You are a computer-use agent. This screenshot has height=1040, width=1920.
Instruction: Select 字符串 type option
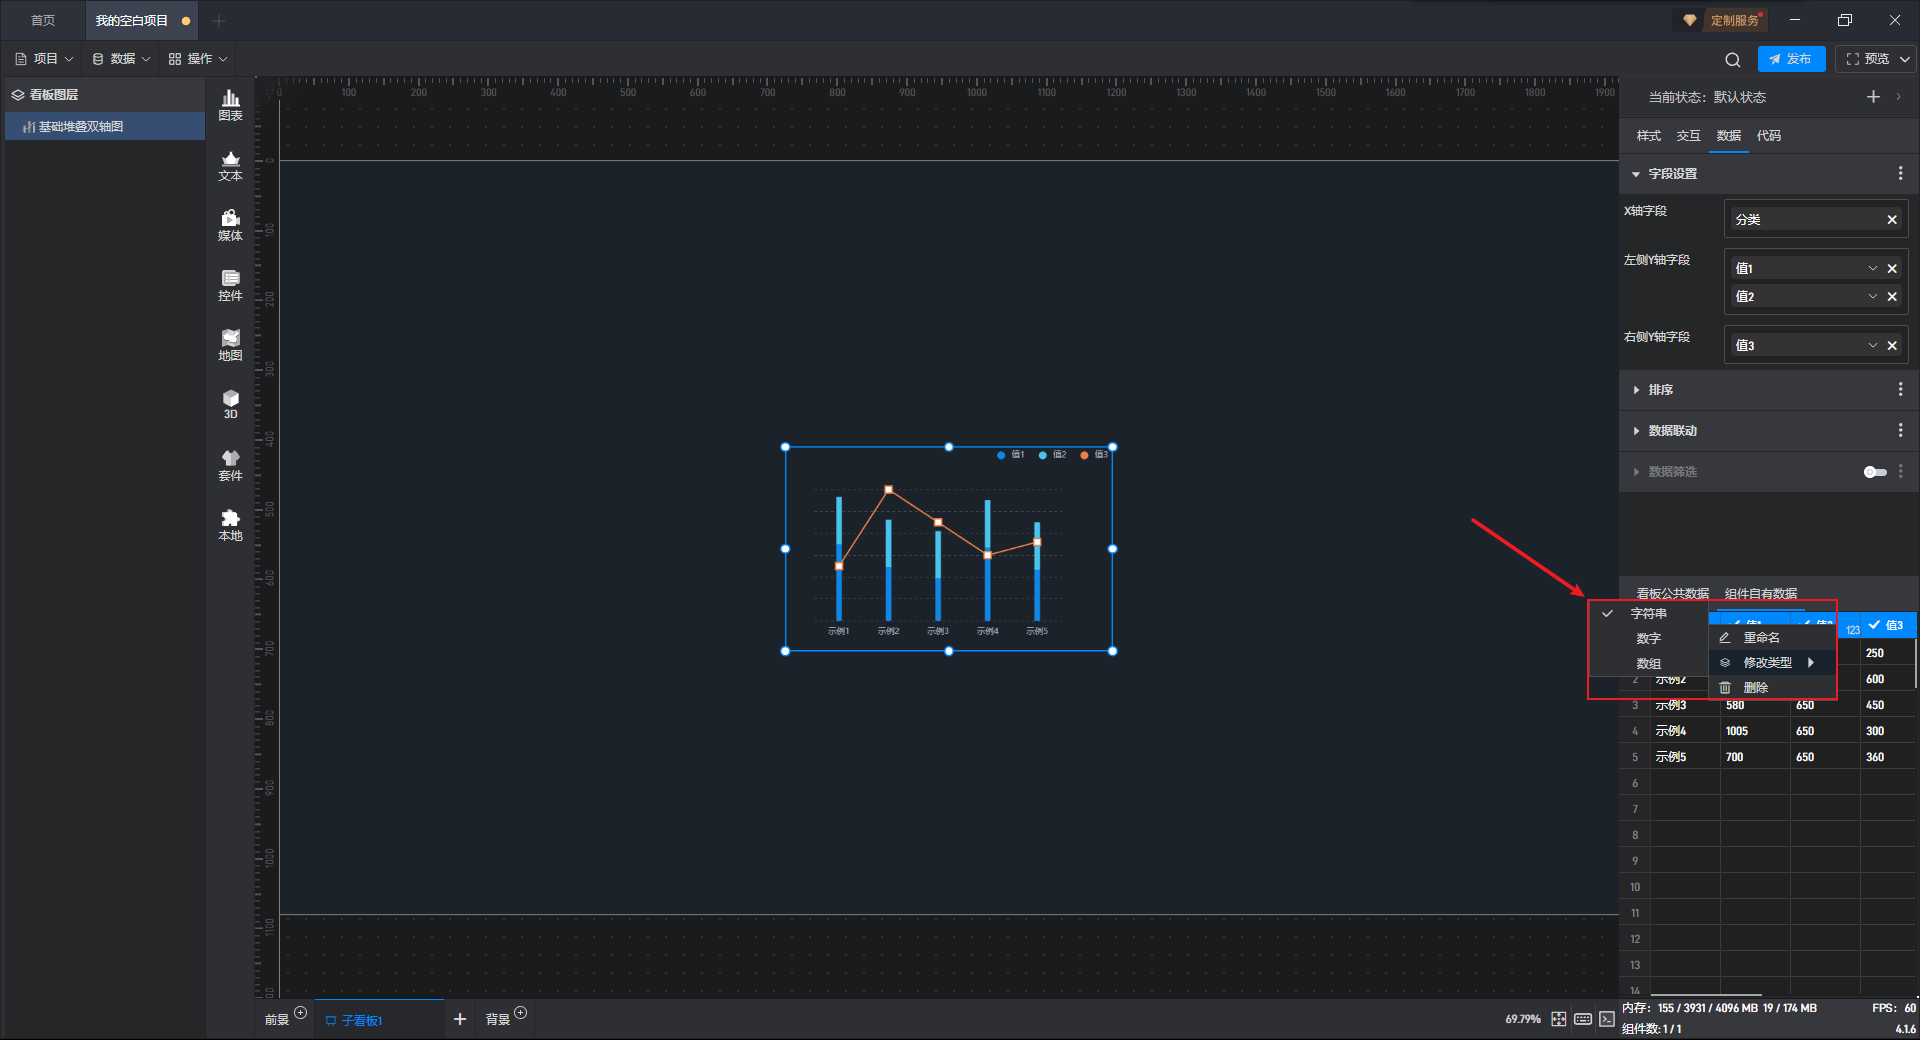1648,614
